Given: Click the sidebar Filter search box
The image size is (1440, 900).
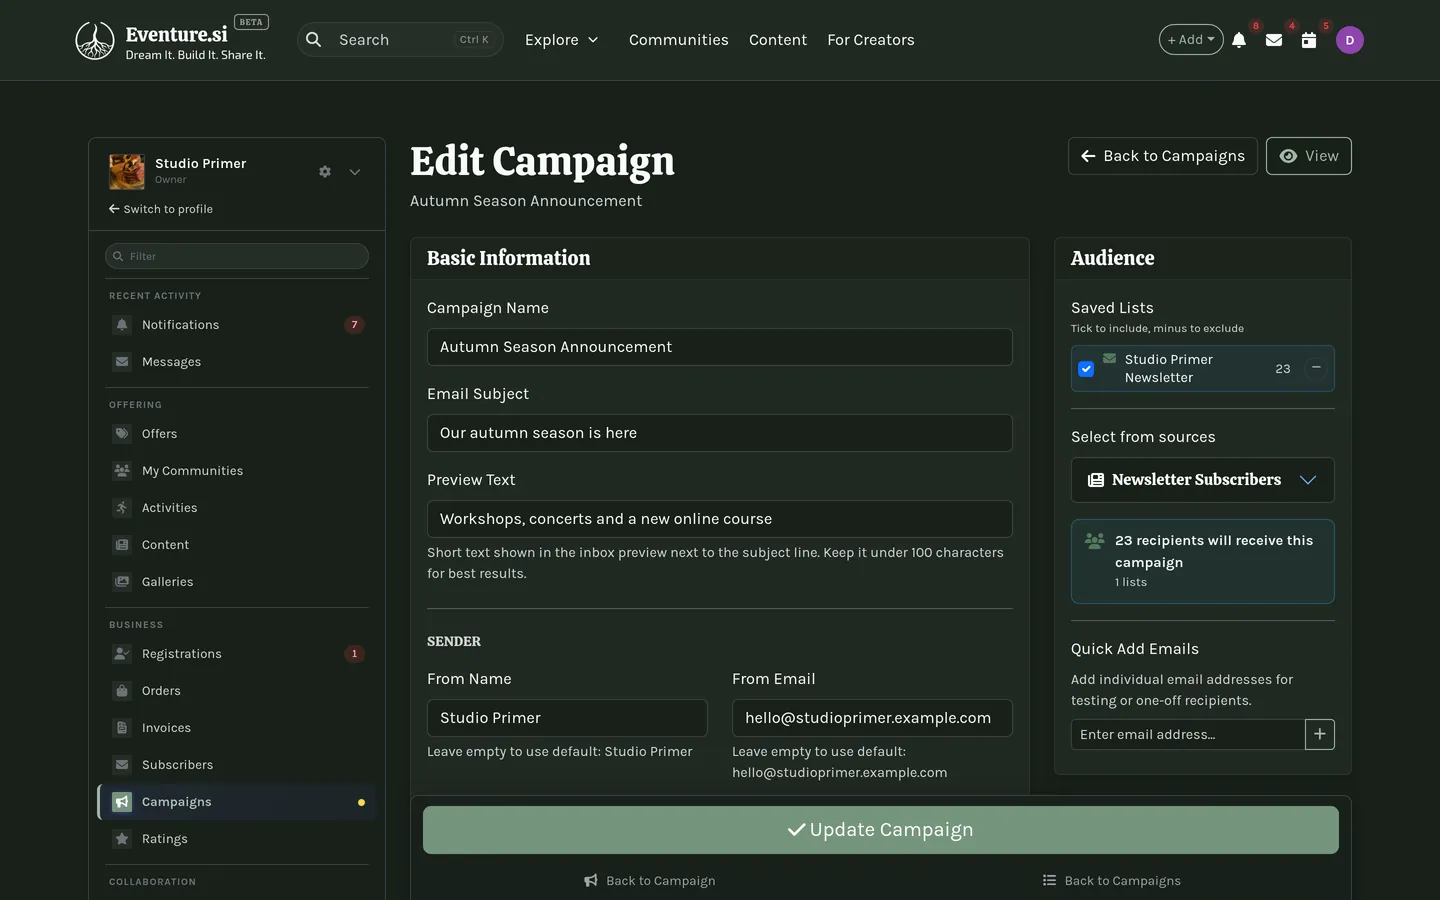Looking at the screenshot, I should click(237, 256).
